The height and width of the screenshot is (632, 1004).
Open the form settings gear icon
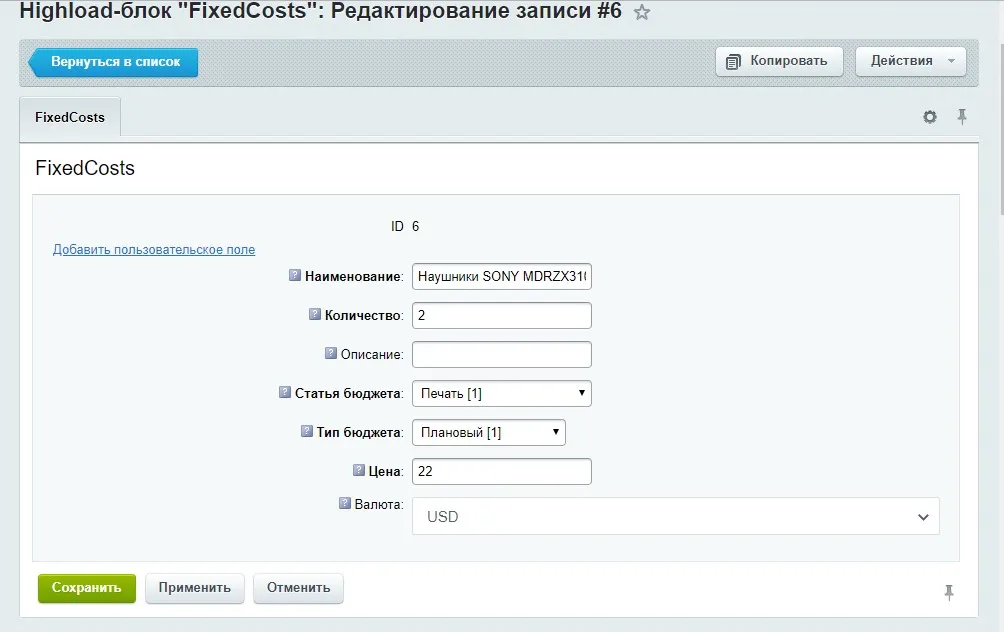[x=929, y=117]
